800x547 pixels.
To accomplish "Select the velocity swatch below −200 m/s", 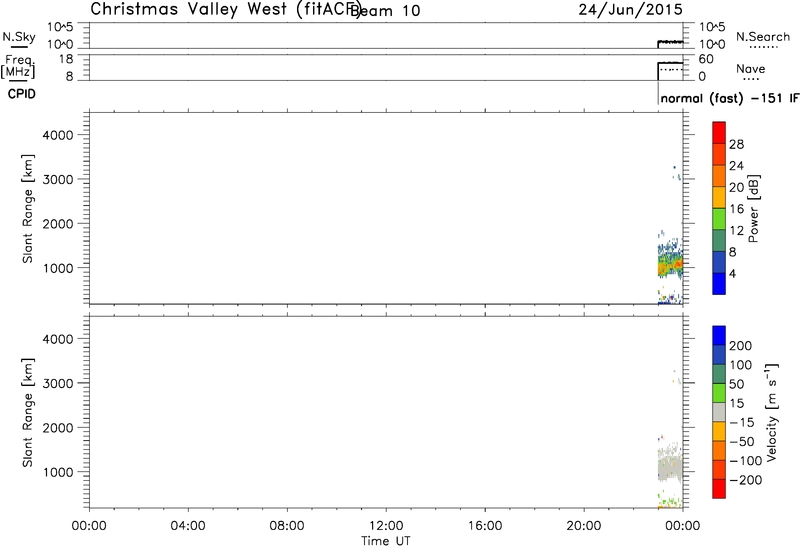I will click(x=719, y=489).
